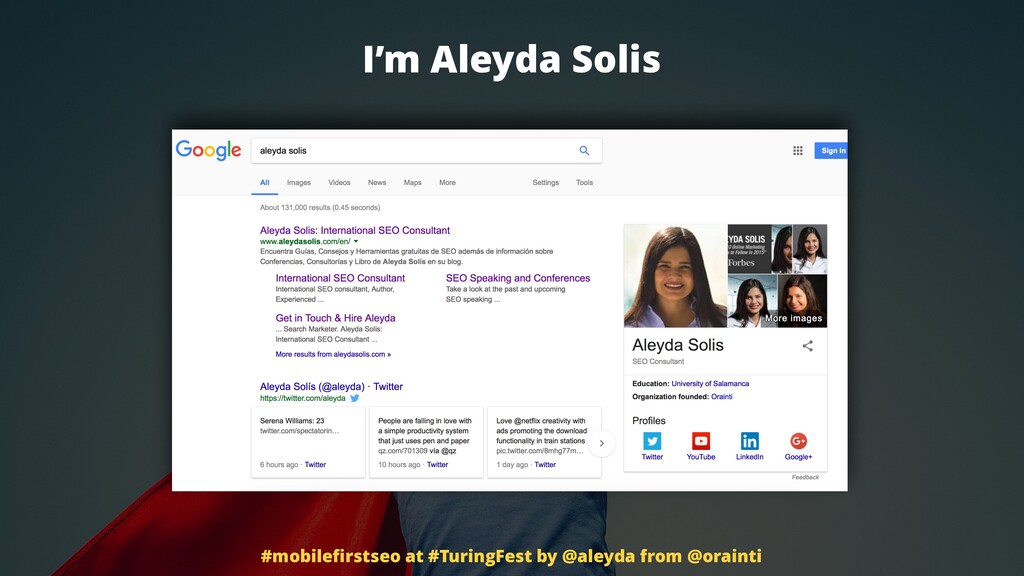Open the International SEO Consultant sitelink

pos(340,278)
